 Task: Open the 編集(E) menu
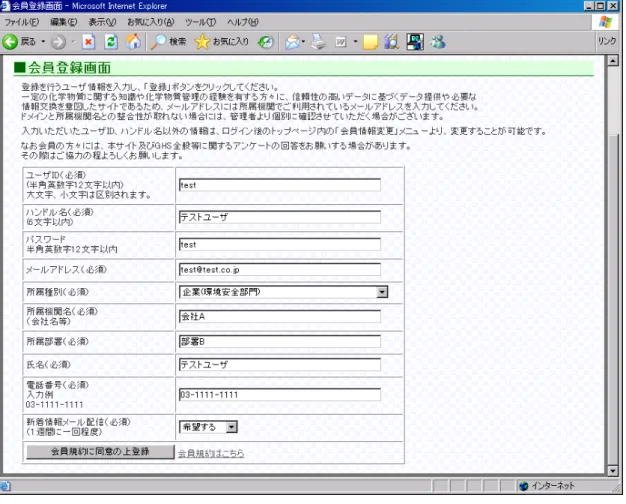tap(63, 22)
